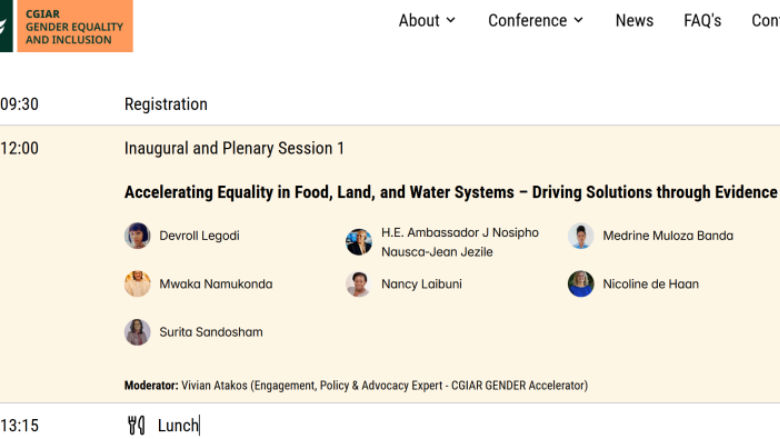Click Ambassador Nosipho's avatar photo

pyautogui.click(x=359, y=242)
